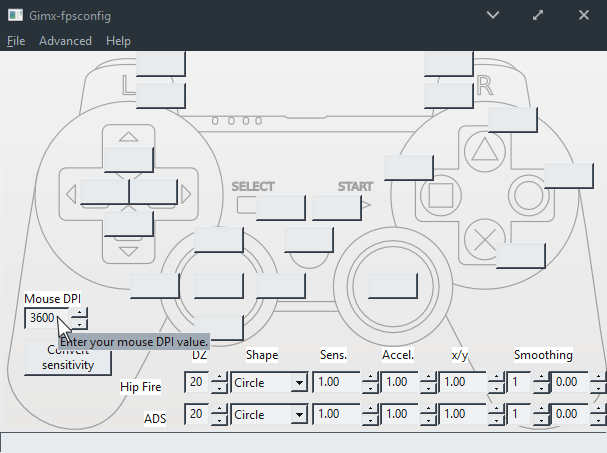The width and height of the screenshot is (607, 453).
Task: Decrease ADS sensitivity
Action: 370,420
